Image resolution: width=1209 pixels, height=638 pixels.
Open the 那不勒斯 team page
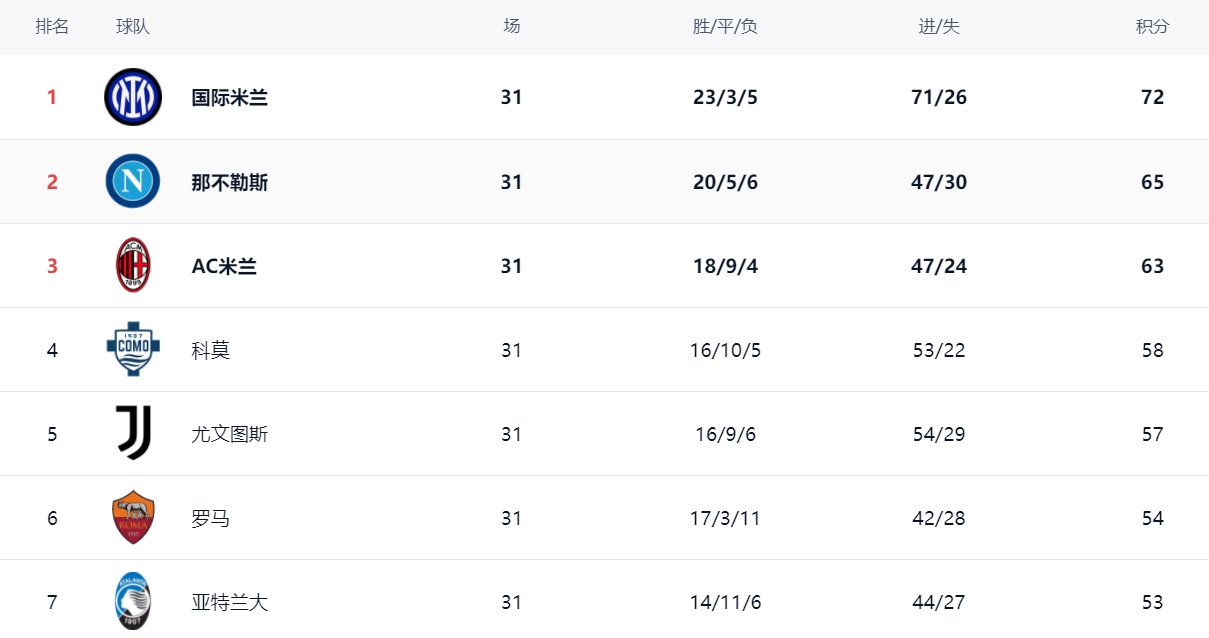tap(230, 182)
